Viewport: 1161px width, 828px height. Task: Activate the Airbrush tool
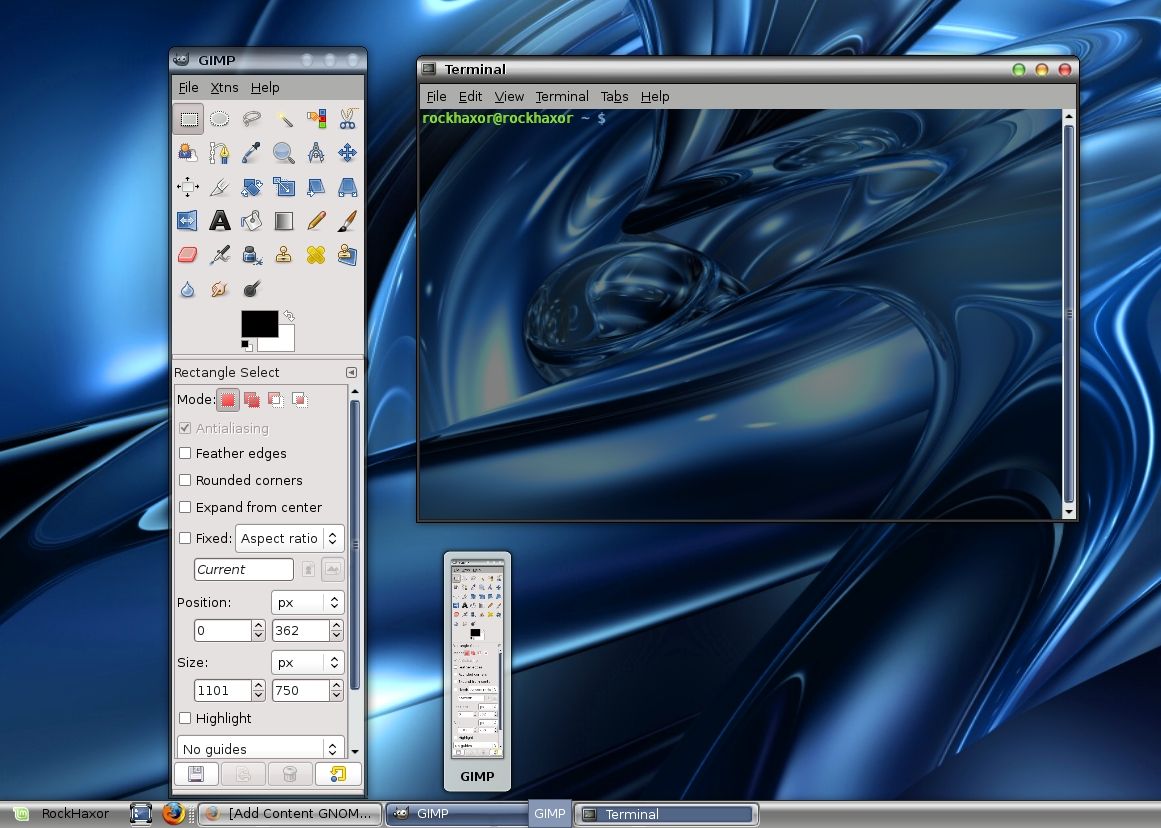219,255
